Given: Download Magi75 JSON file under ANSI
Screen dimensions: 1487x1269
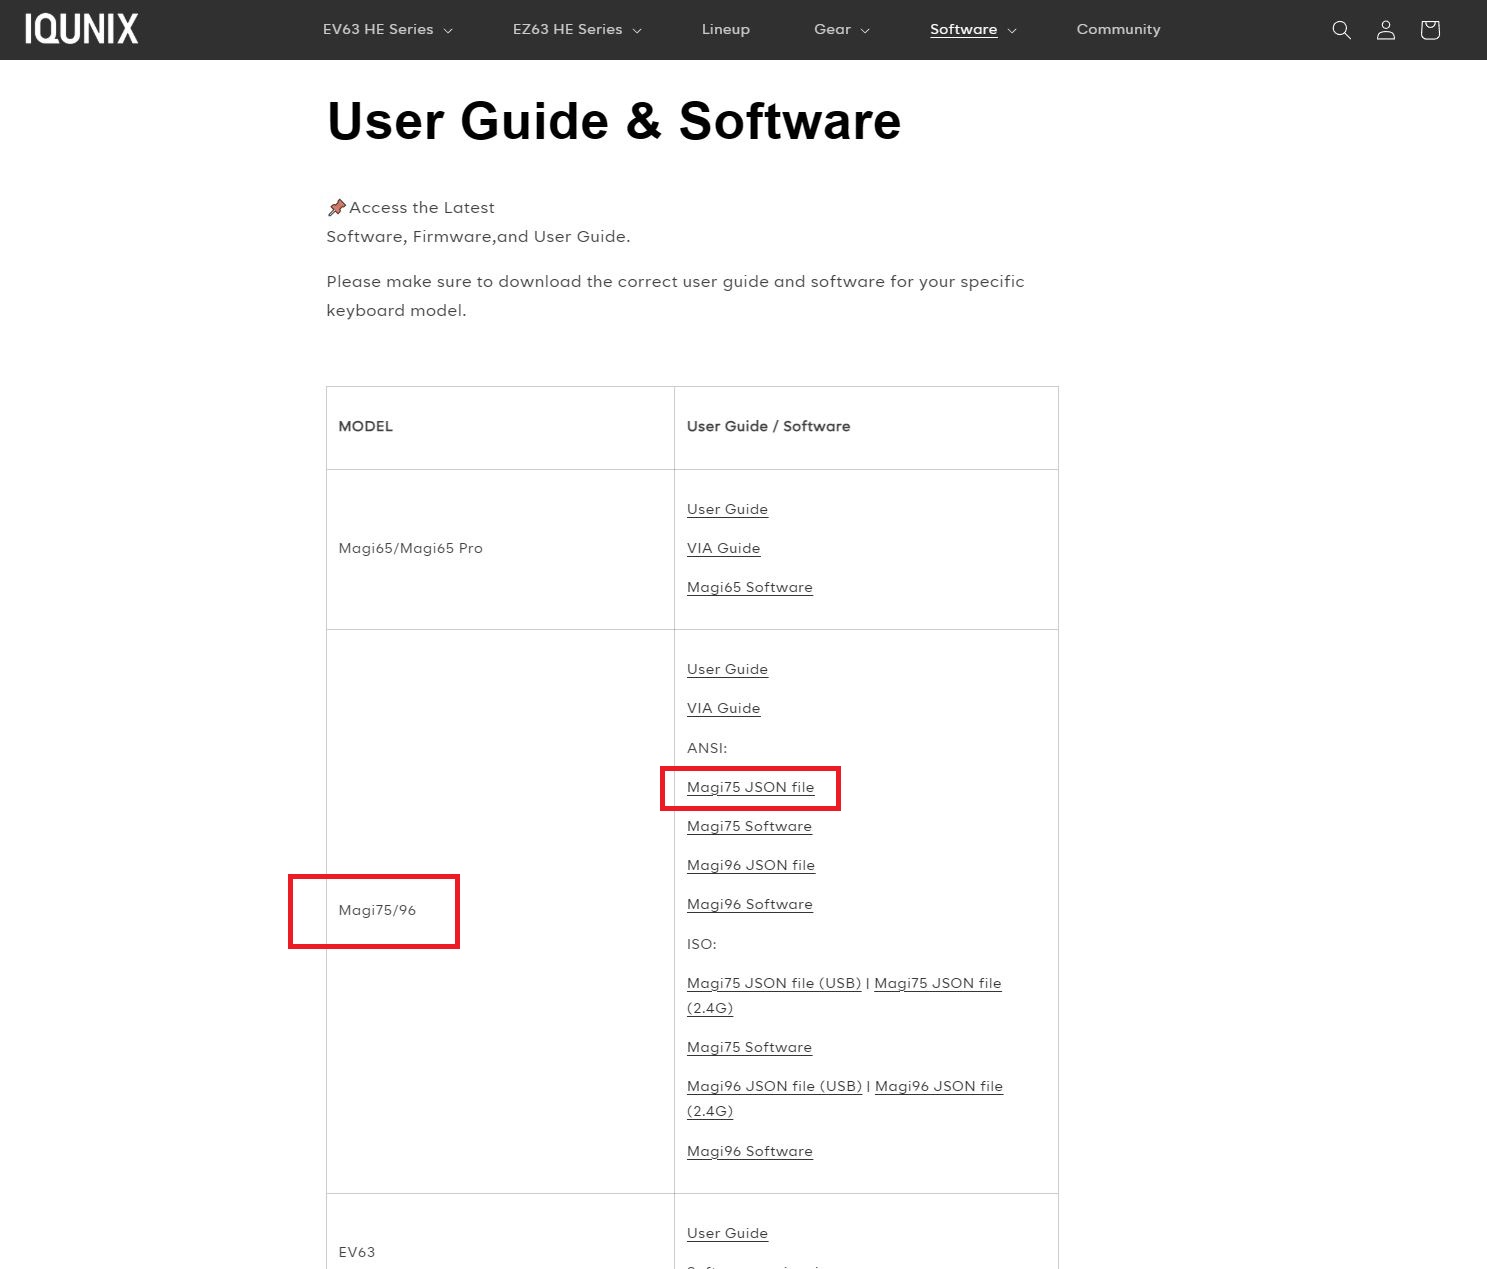Looking at the screenshot, I should pyautogui.click(x=750, y=787).
